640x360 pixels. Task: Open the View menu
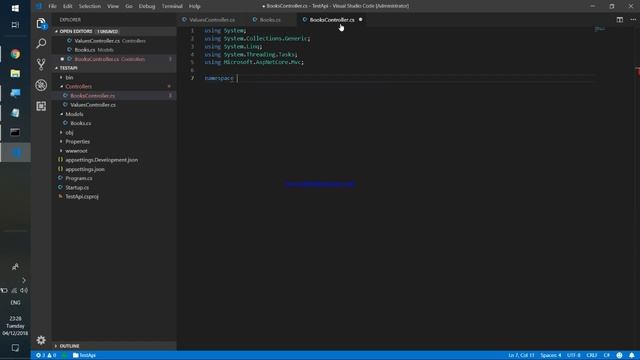coord(113,6)
